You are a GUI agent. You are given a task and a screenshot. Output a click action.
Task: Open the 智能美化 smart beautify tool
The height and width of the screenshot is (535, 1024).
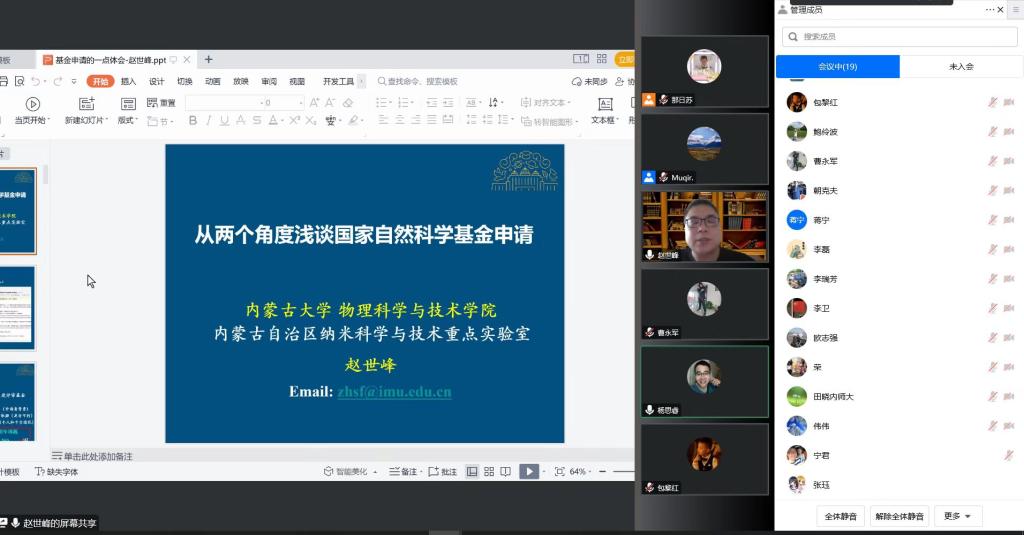[345, 472]
